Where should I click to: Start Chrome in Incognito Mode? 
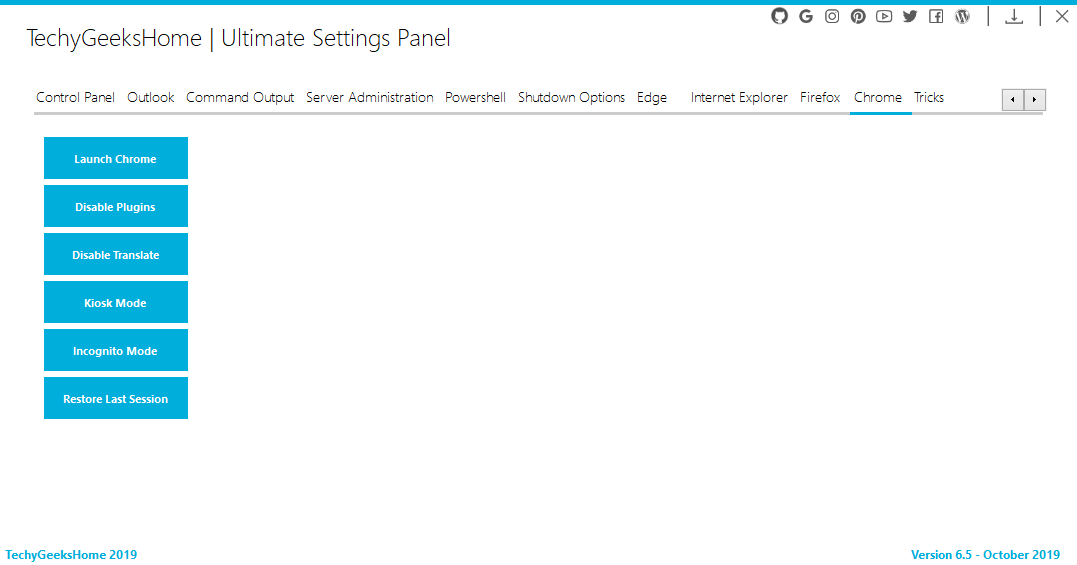click(115, 350)
